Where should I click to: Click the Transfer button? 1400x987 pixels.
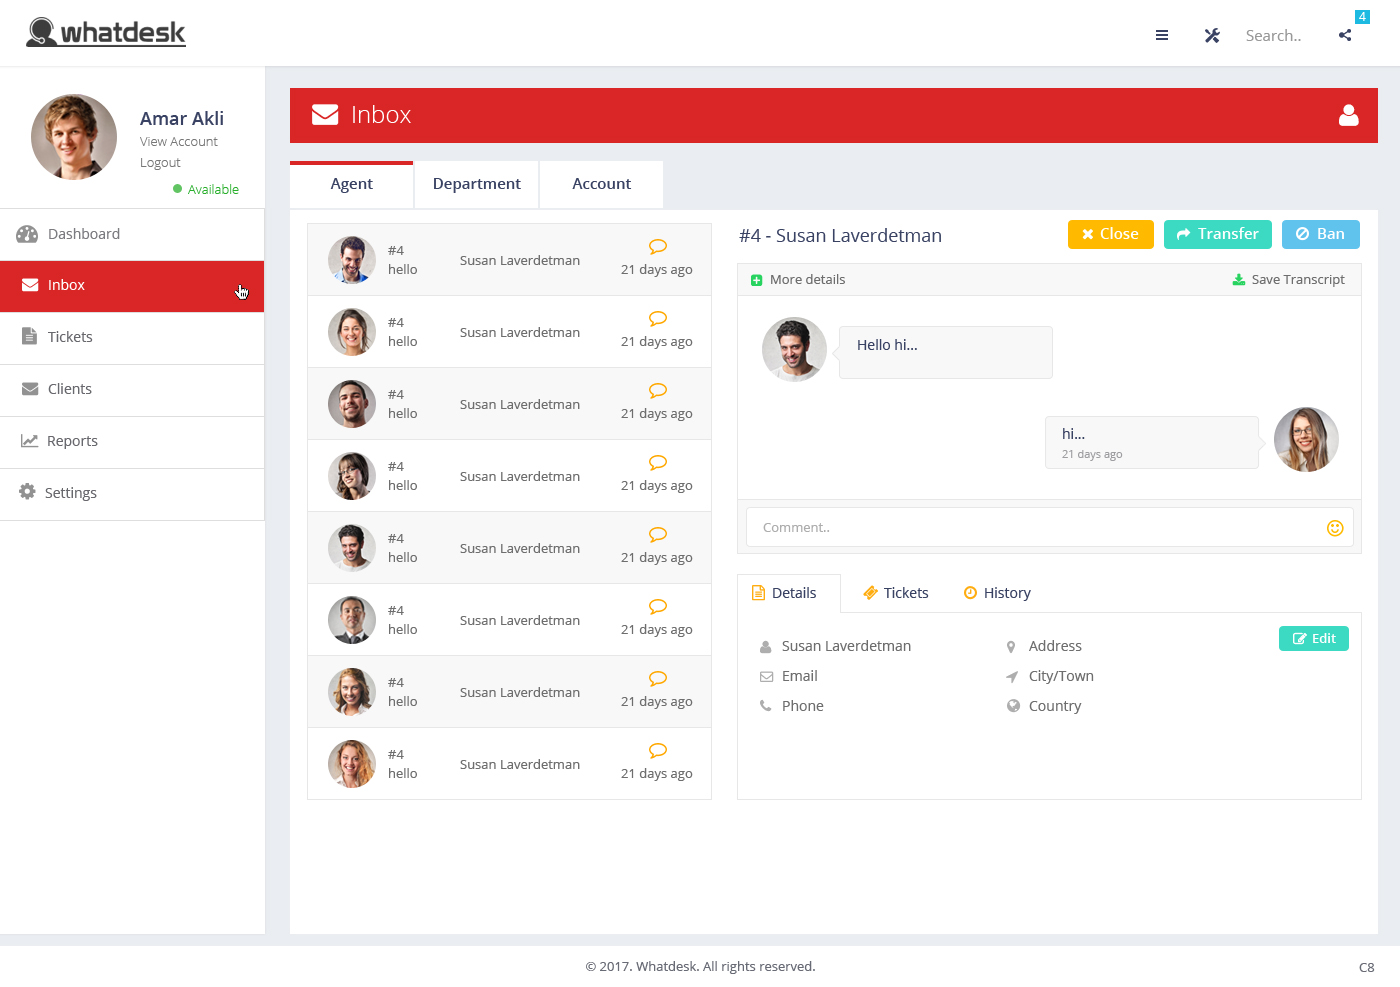click(1217, 234)
